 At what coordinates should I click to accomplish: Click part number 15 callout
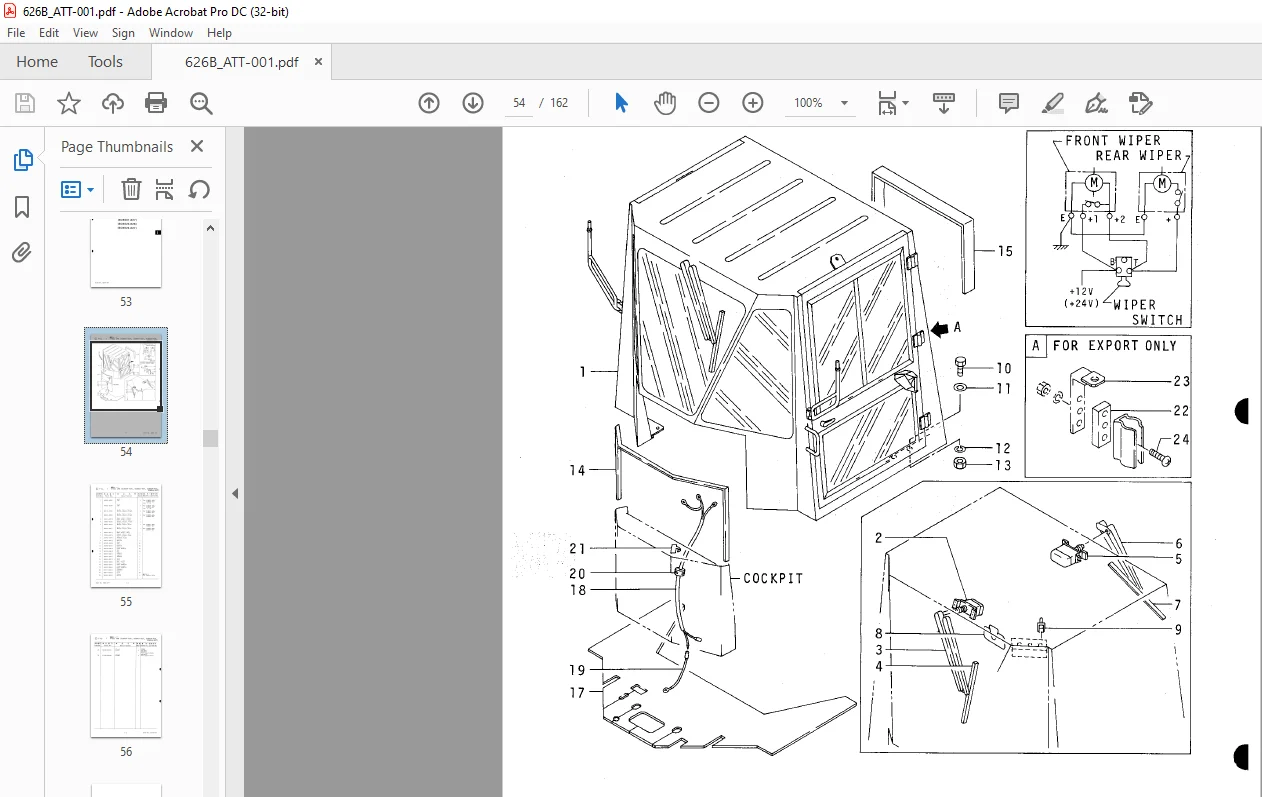point(1005,251)
